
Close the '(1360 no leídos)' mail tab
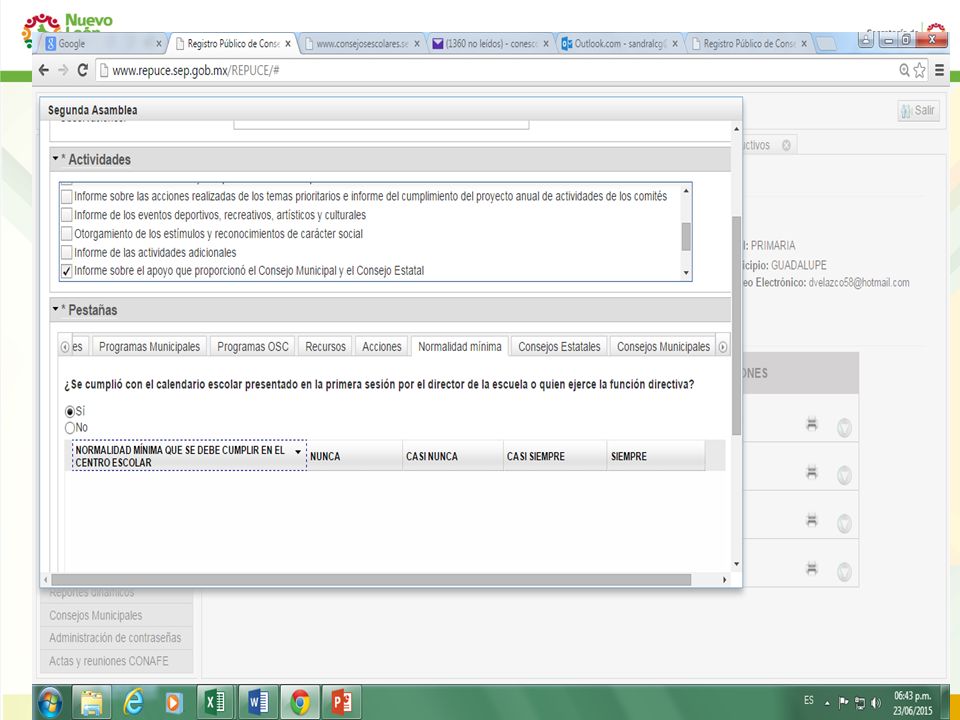coord(546,44)
